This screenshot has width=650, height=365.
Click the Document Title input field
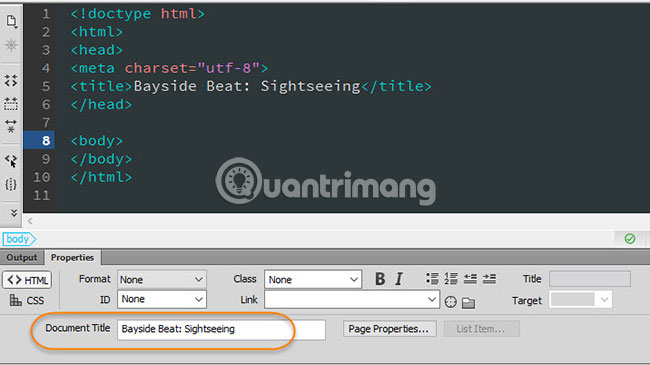pos(221,329)
